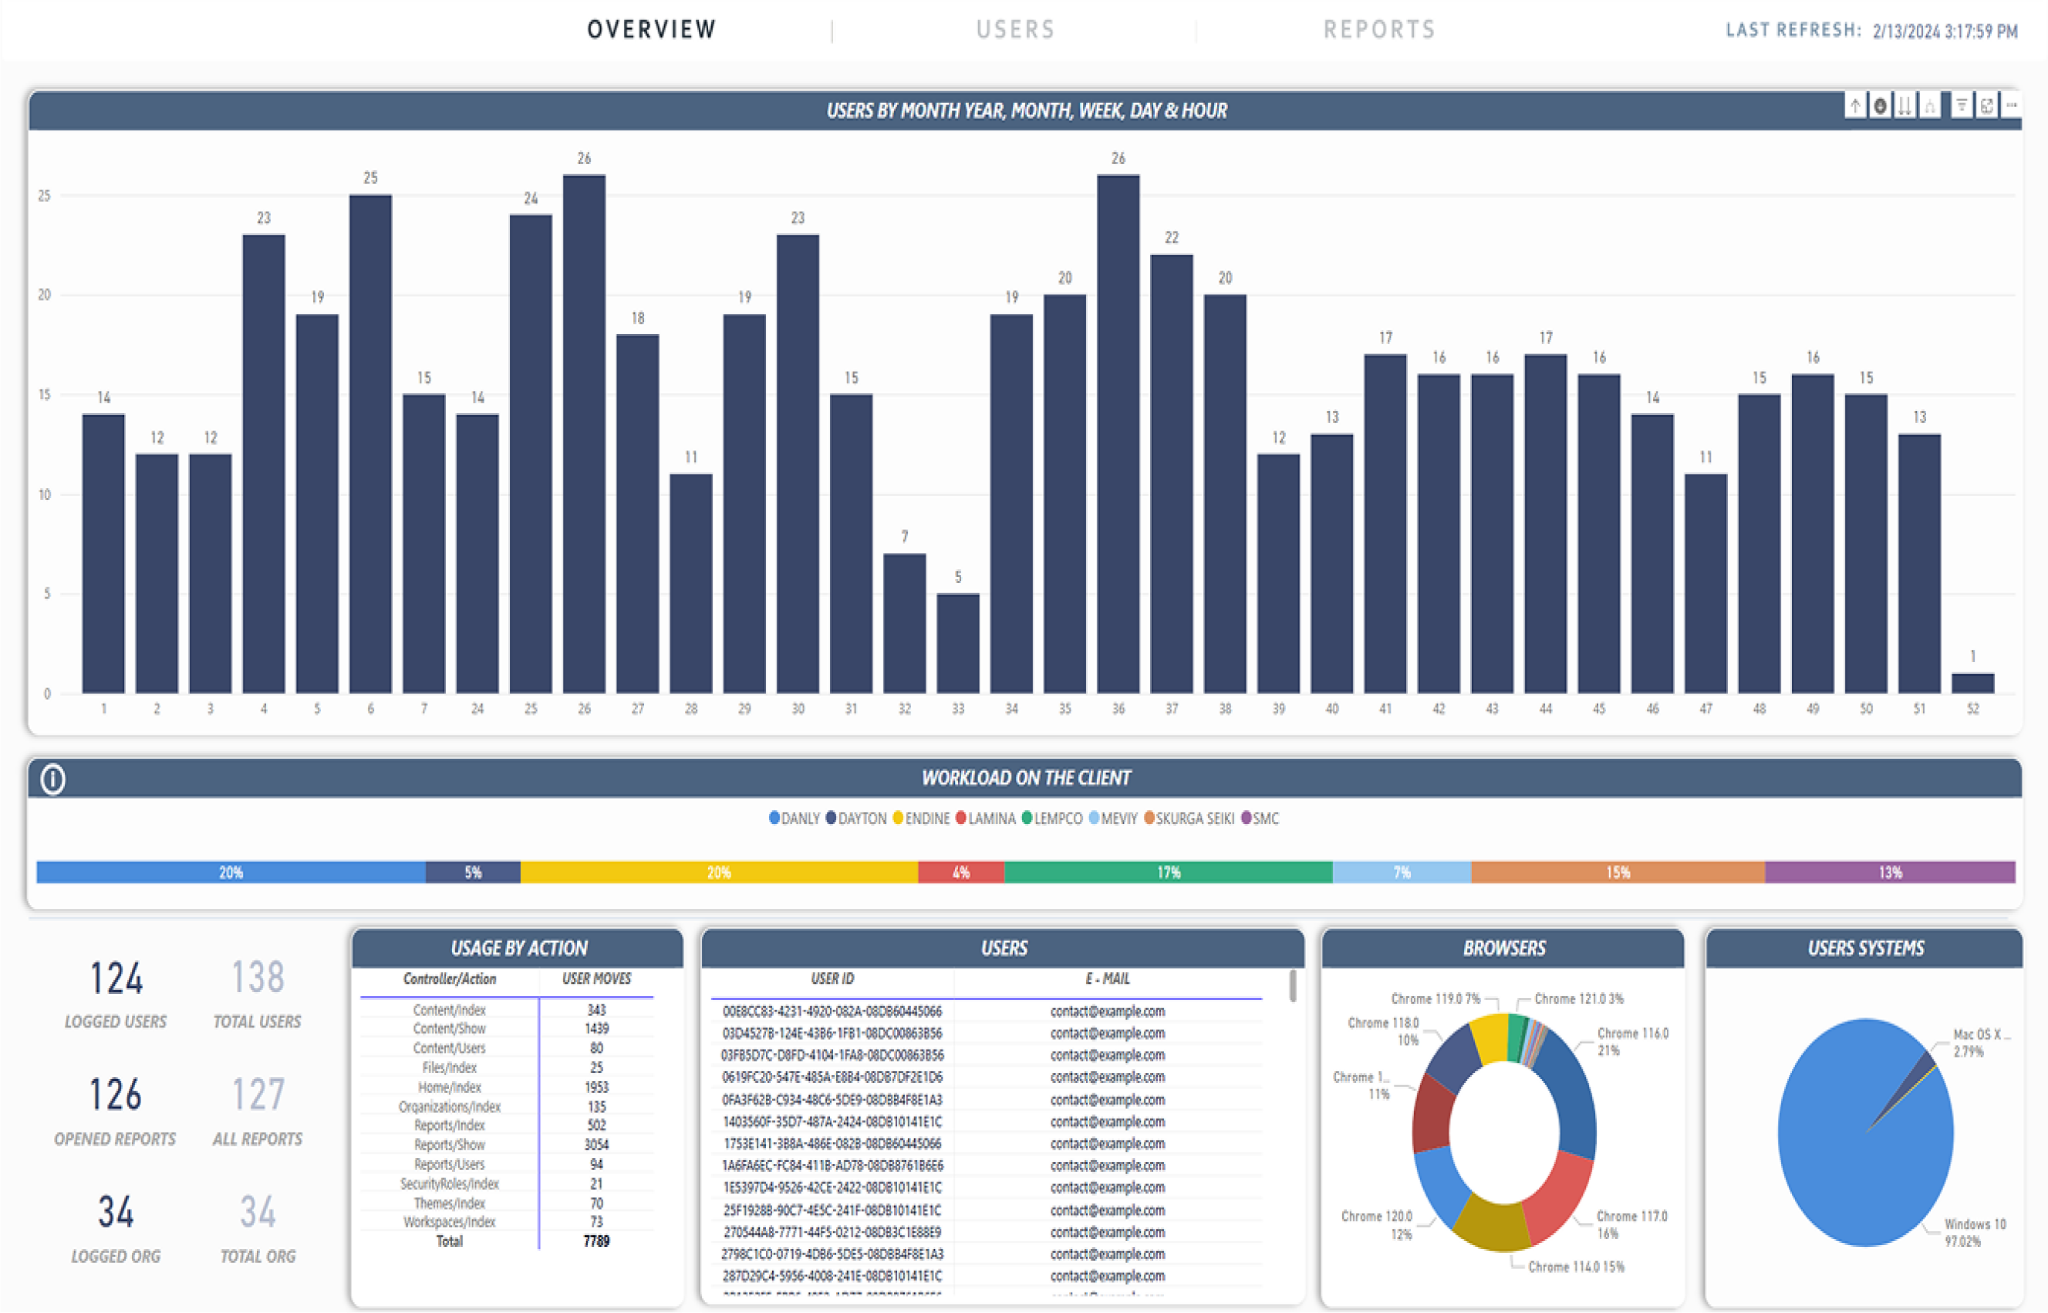Toggle the DANLY legend entry
This screenshot has width=2048, height=1313.
[795, 818]
